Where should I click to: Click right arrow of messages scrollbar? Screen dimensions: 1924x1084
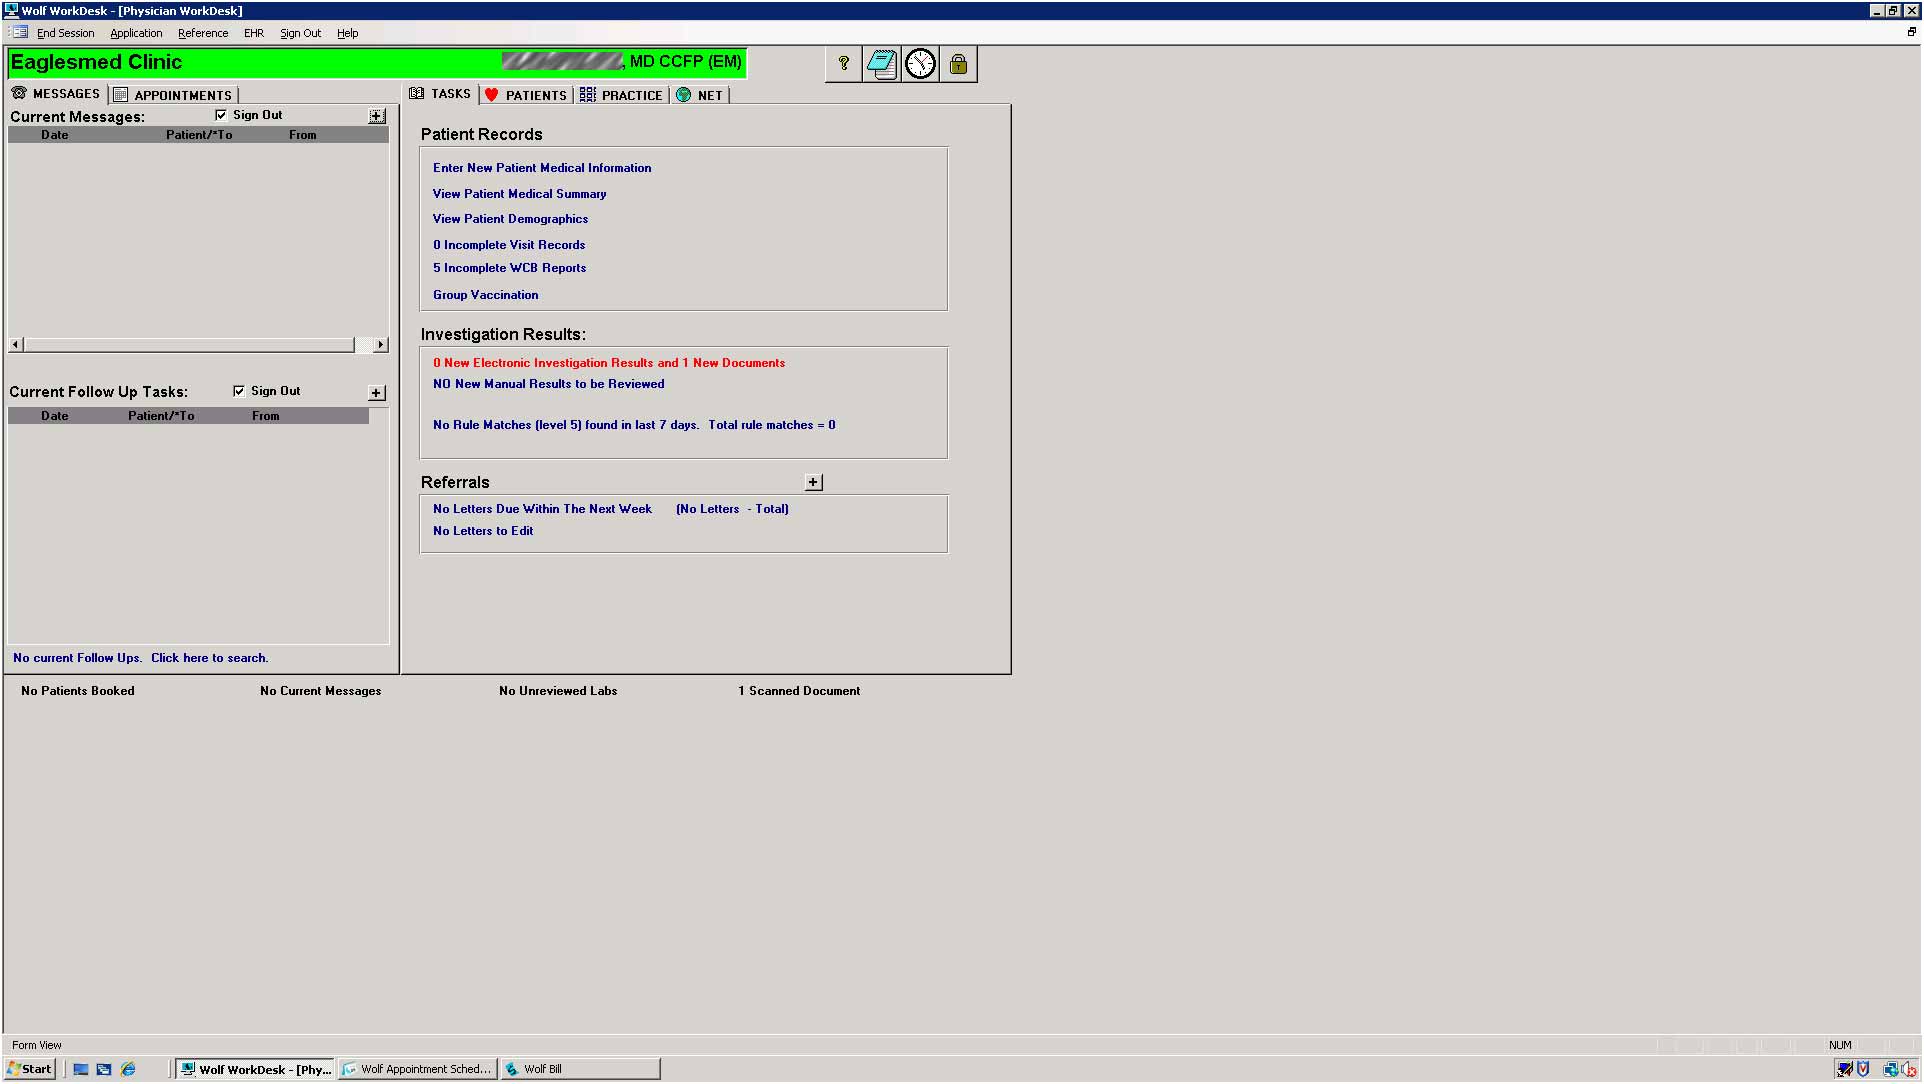[380, 345]
